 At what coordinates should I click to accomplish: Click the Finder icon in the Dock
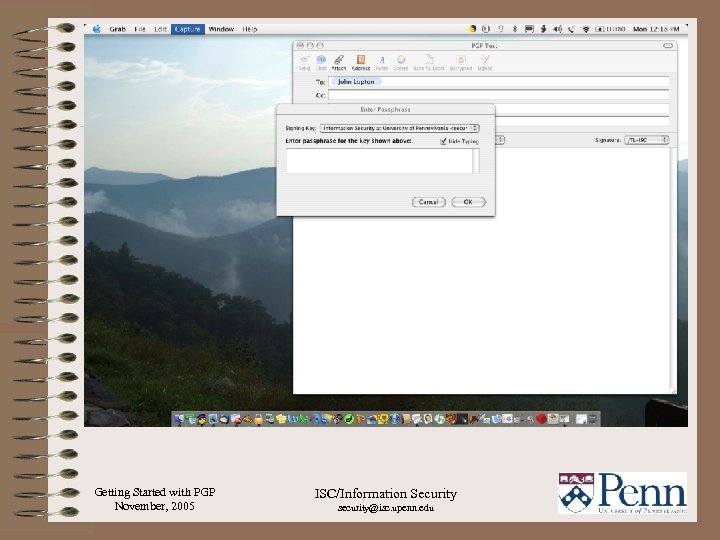[179, 419]
